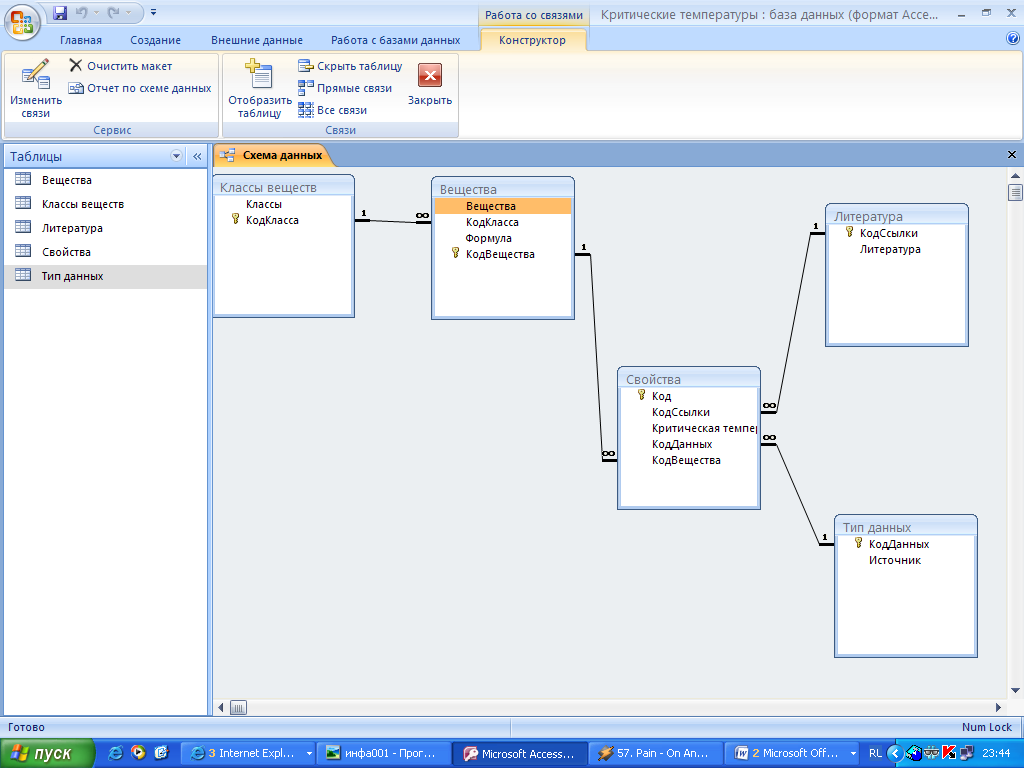Click the Тип данных table title bar

(x=906, y=526)
